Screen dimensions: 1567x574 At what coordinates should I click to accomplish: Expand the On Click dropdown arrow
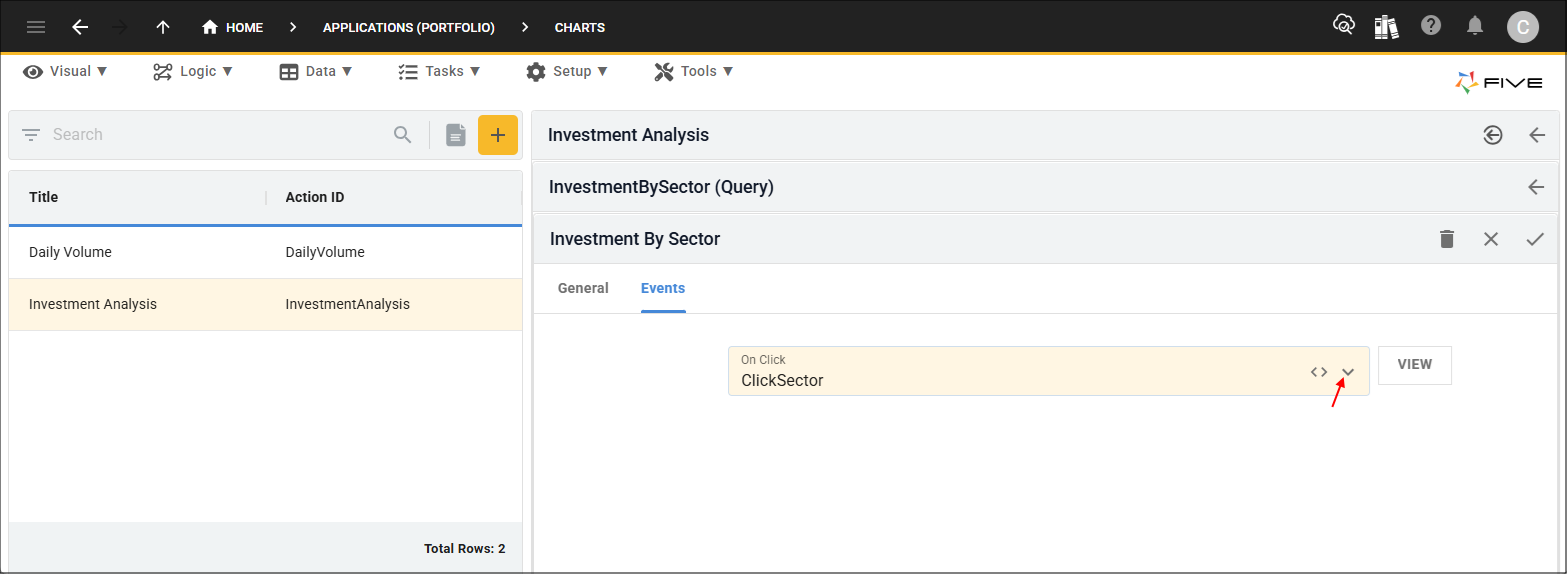click(1348, 372)
